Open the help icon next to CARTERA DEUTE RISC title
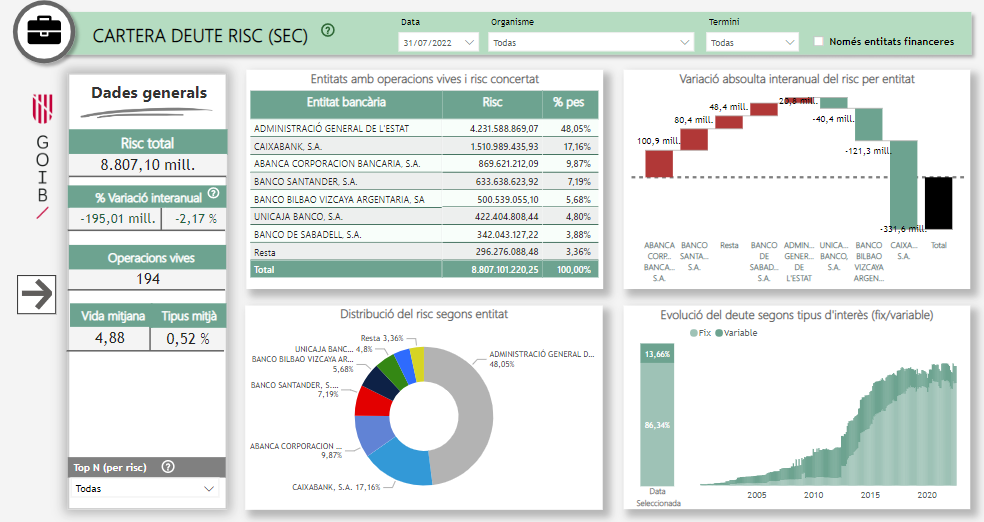 tap(328, 30)
